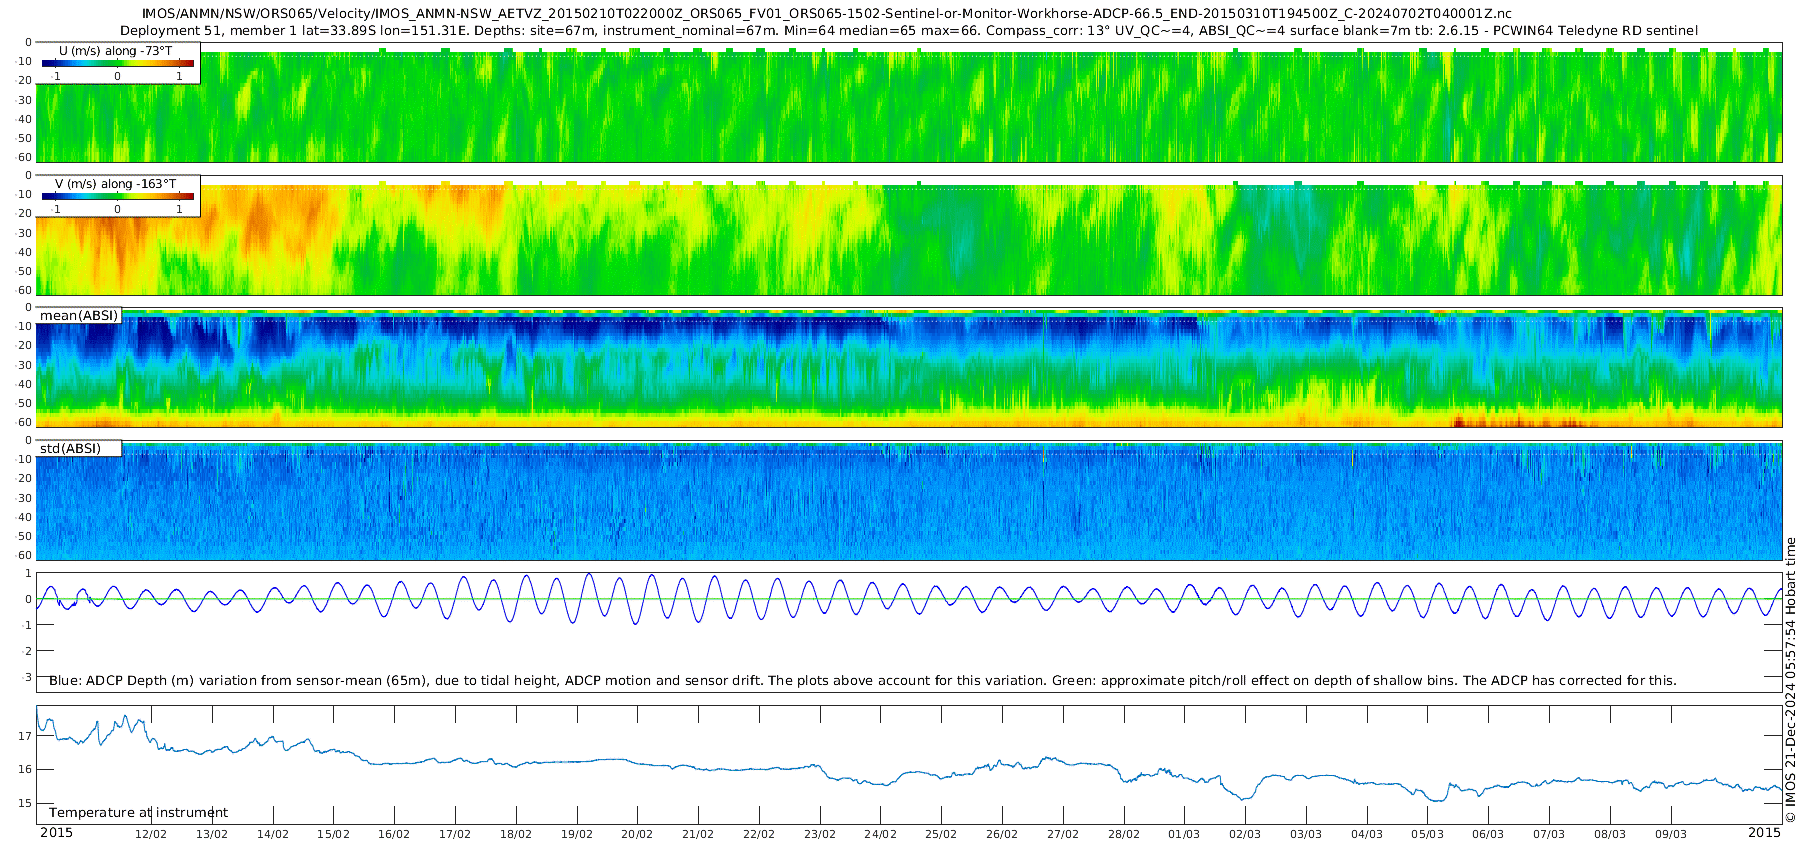1800x850 pixels.
Task: Select the mean(ABSI) panel label
Action: (79, 316)
